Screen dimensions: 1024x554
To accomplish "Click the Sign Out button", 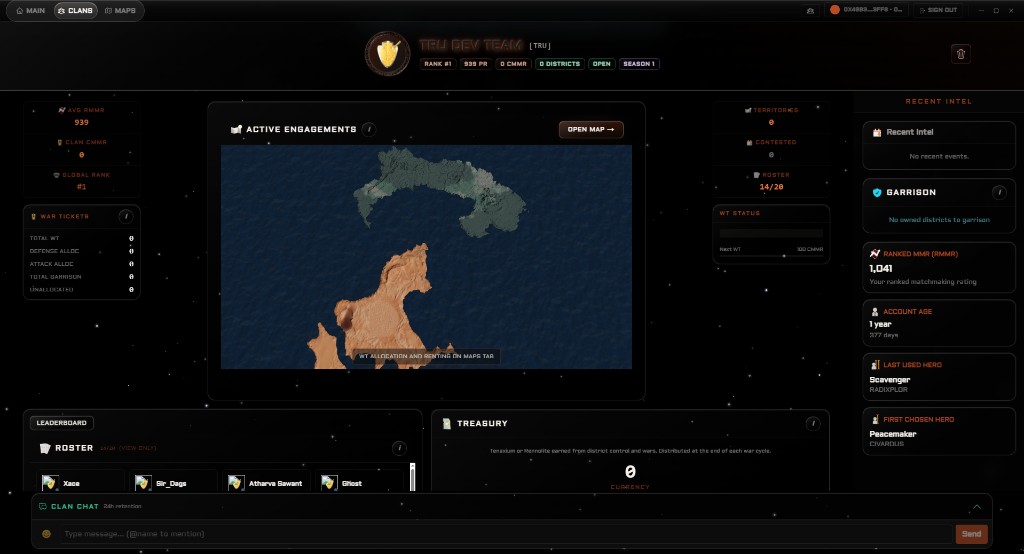I will point(936,10).
